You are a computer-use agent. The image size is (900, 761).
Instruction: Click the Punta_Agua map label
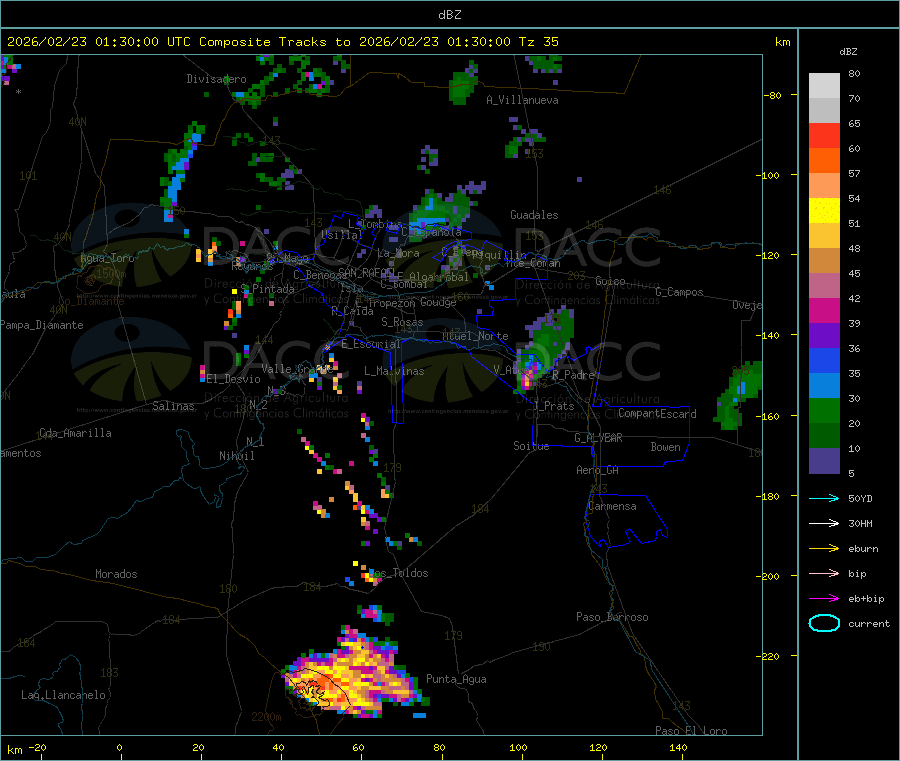coord(456,679)
